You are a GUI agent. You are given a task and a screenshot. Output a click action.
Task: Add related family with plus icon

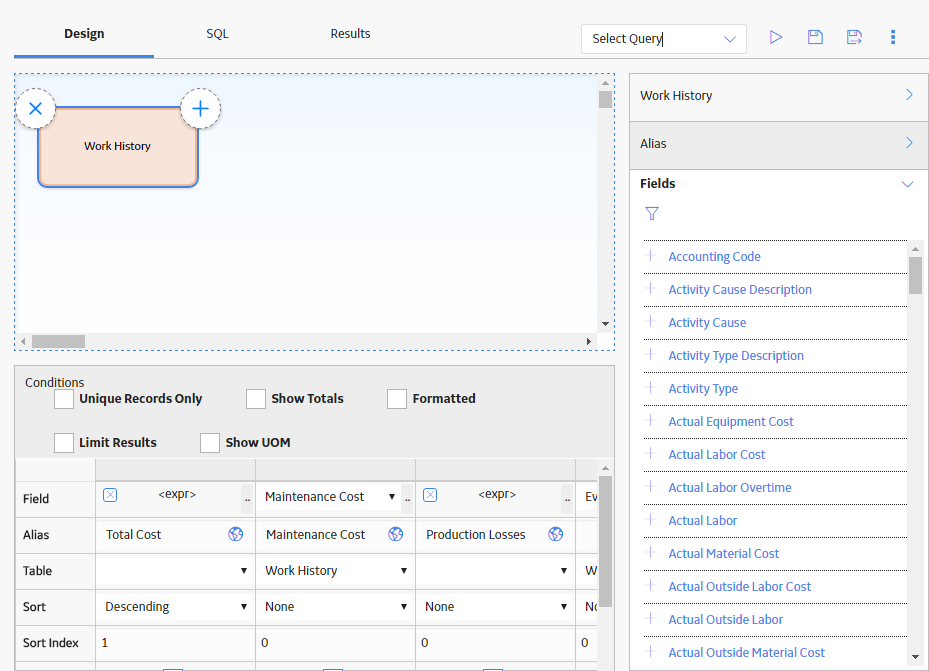click(200, 108)
